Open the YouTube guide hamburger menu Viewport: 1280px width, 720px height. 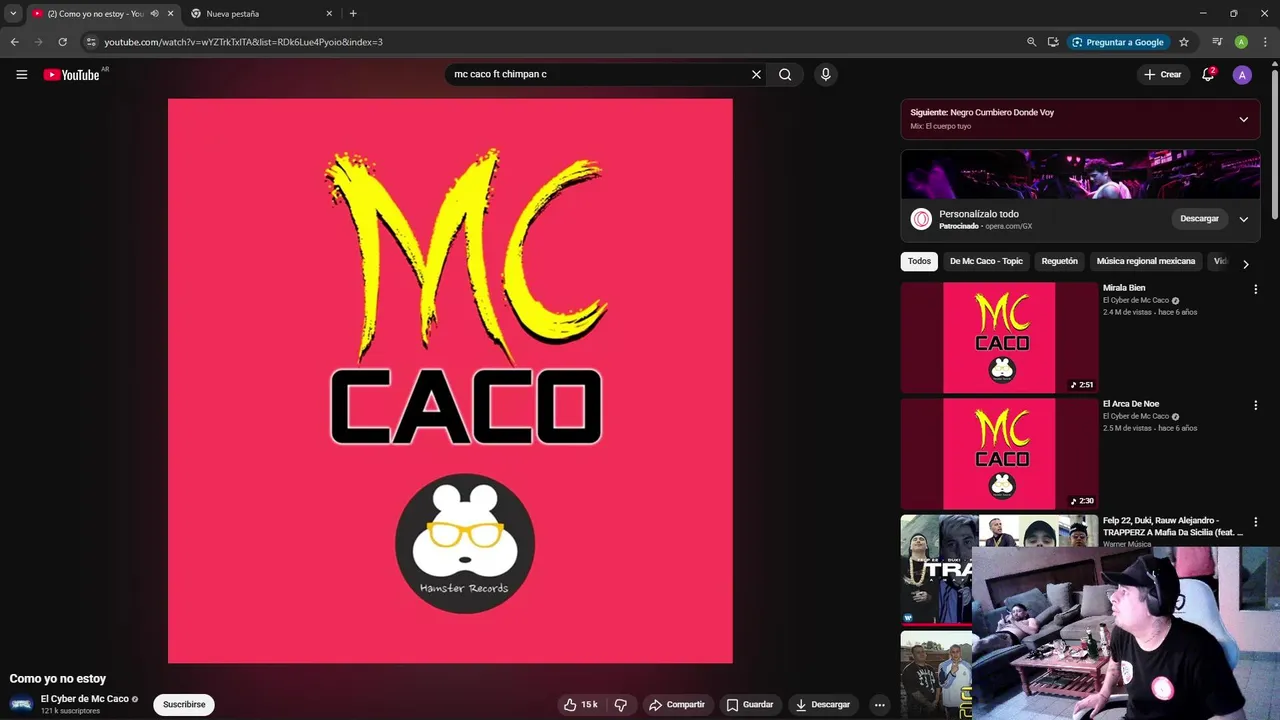point(21,74)
